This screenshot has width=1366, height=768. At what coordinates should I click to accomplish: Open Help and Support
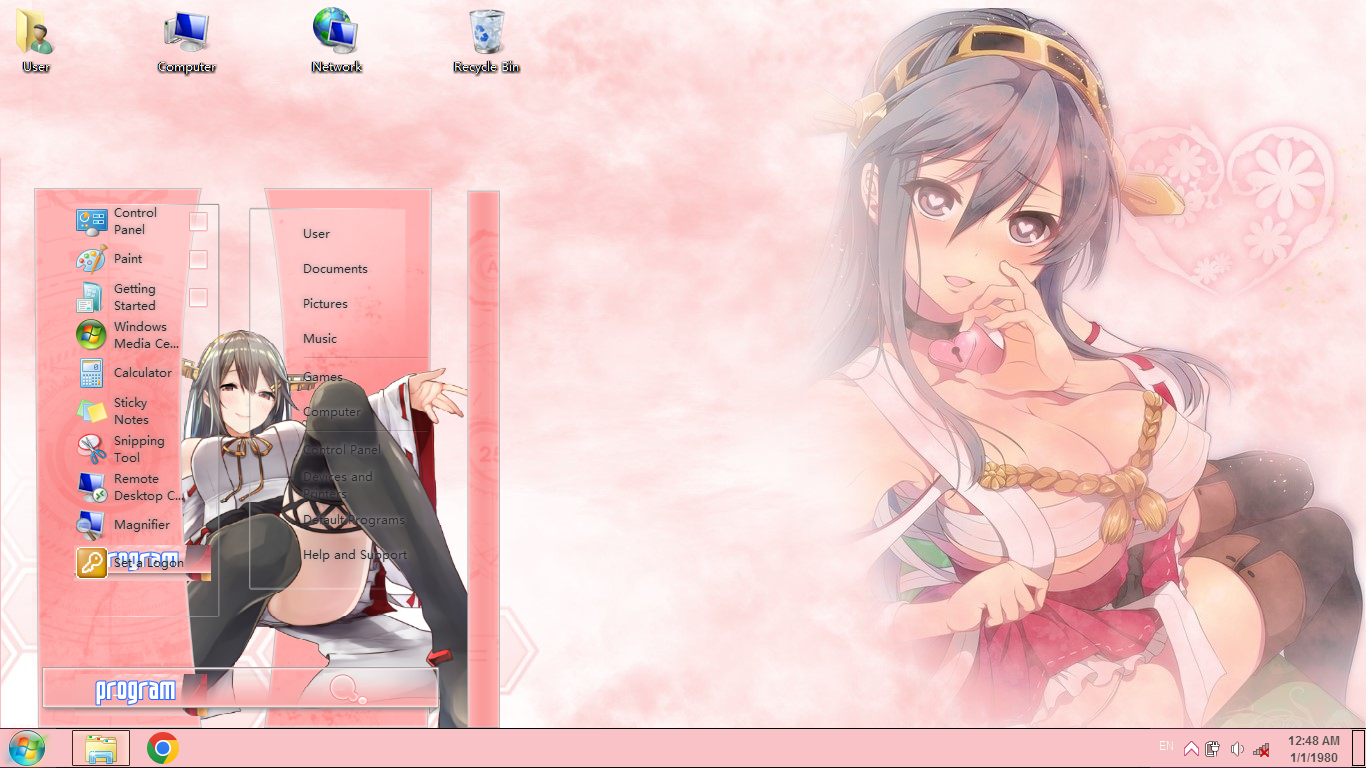pos(355,555)
